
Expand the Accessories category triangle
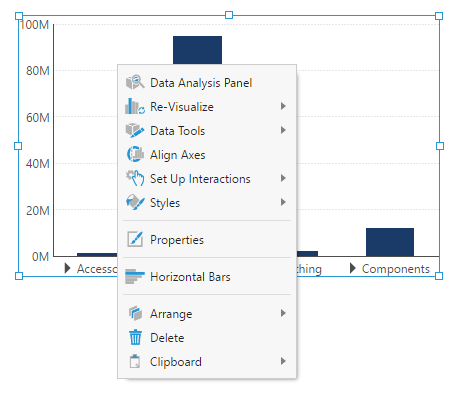tap(67, 268)
